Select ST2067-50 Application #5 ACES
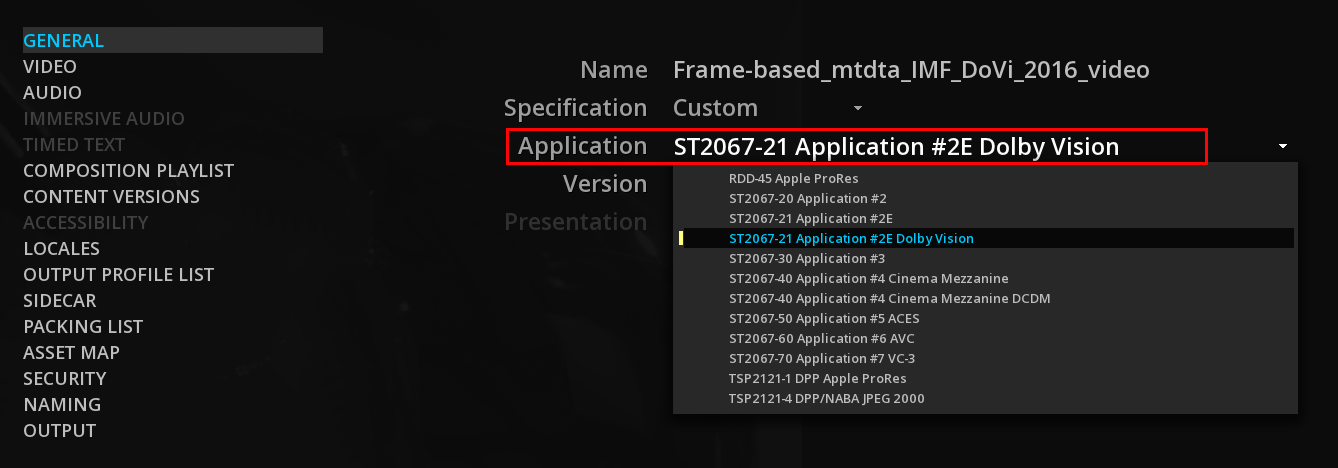This screenshot has height=468, width=1338. coord(823,319)
